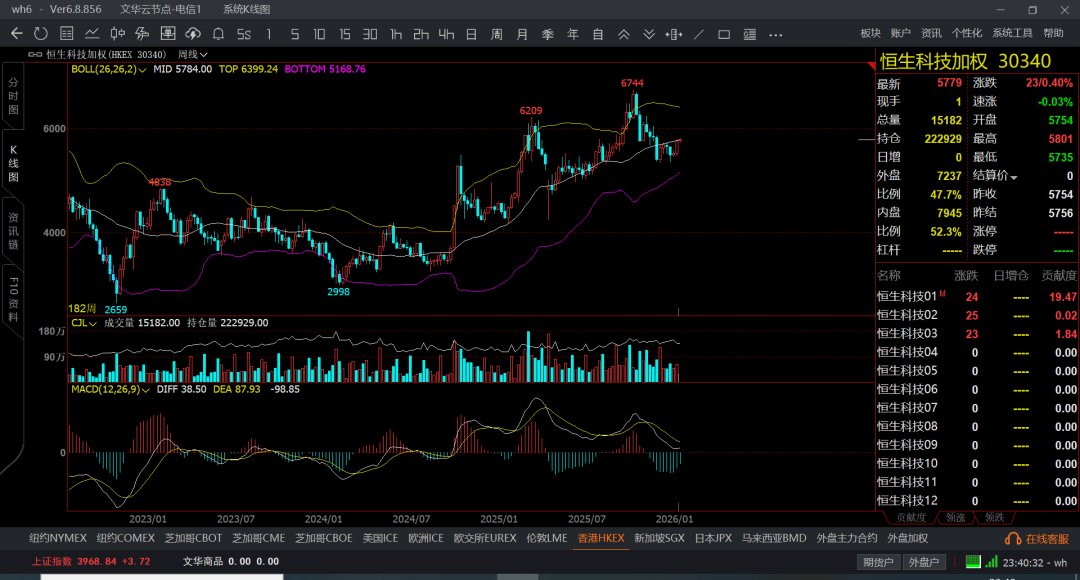The height and width of the screenshot is (580, 1080).
Task: Open the alert bell icon
Action: point(218,34)
